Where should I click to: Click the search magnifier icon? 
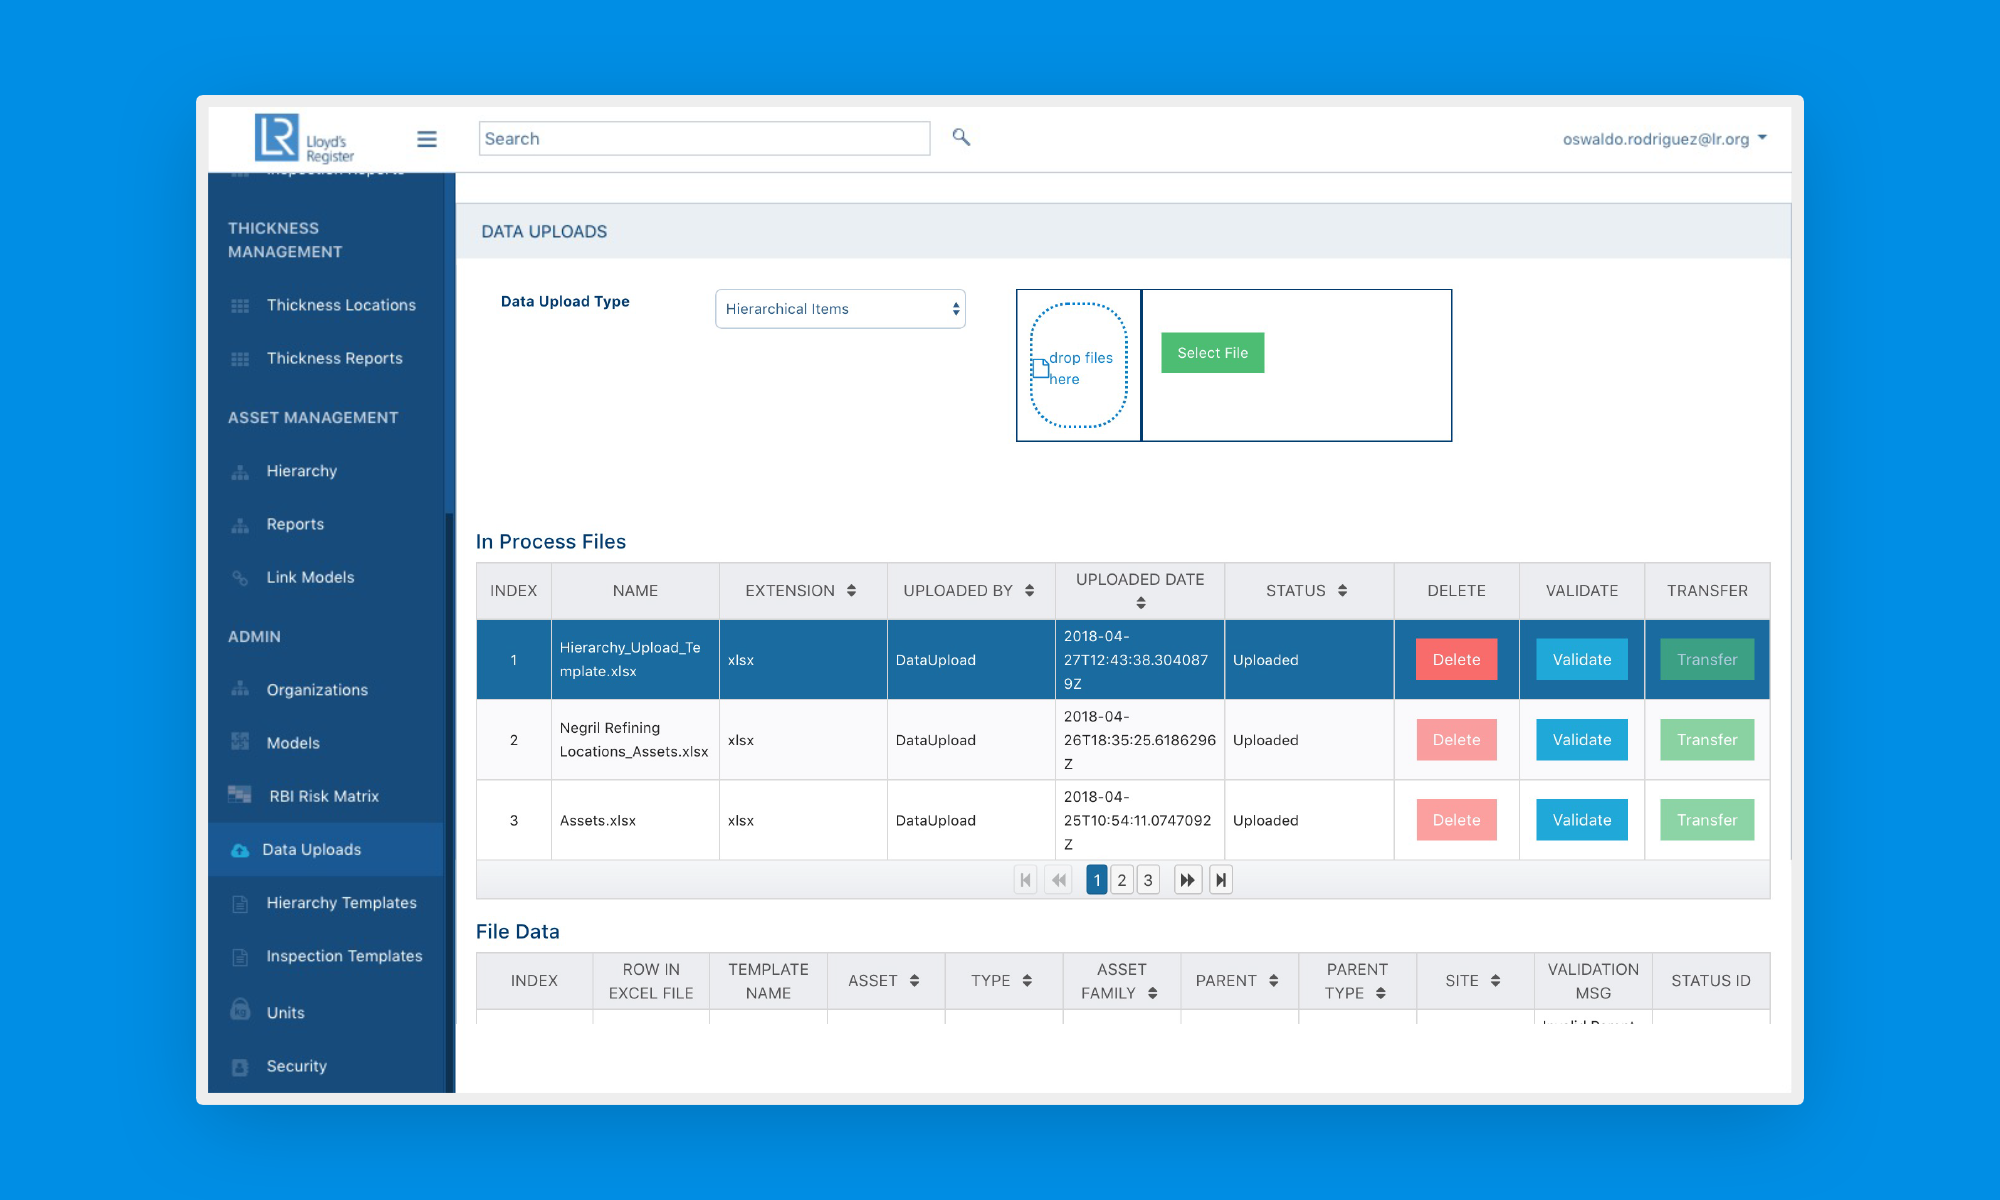961,137
